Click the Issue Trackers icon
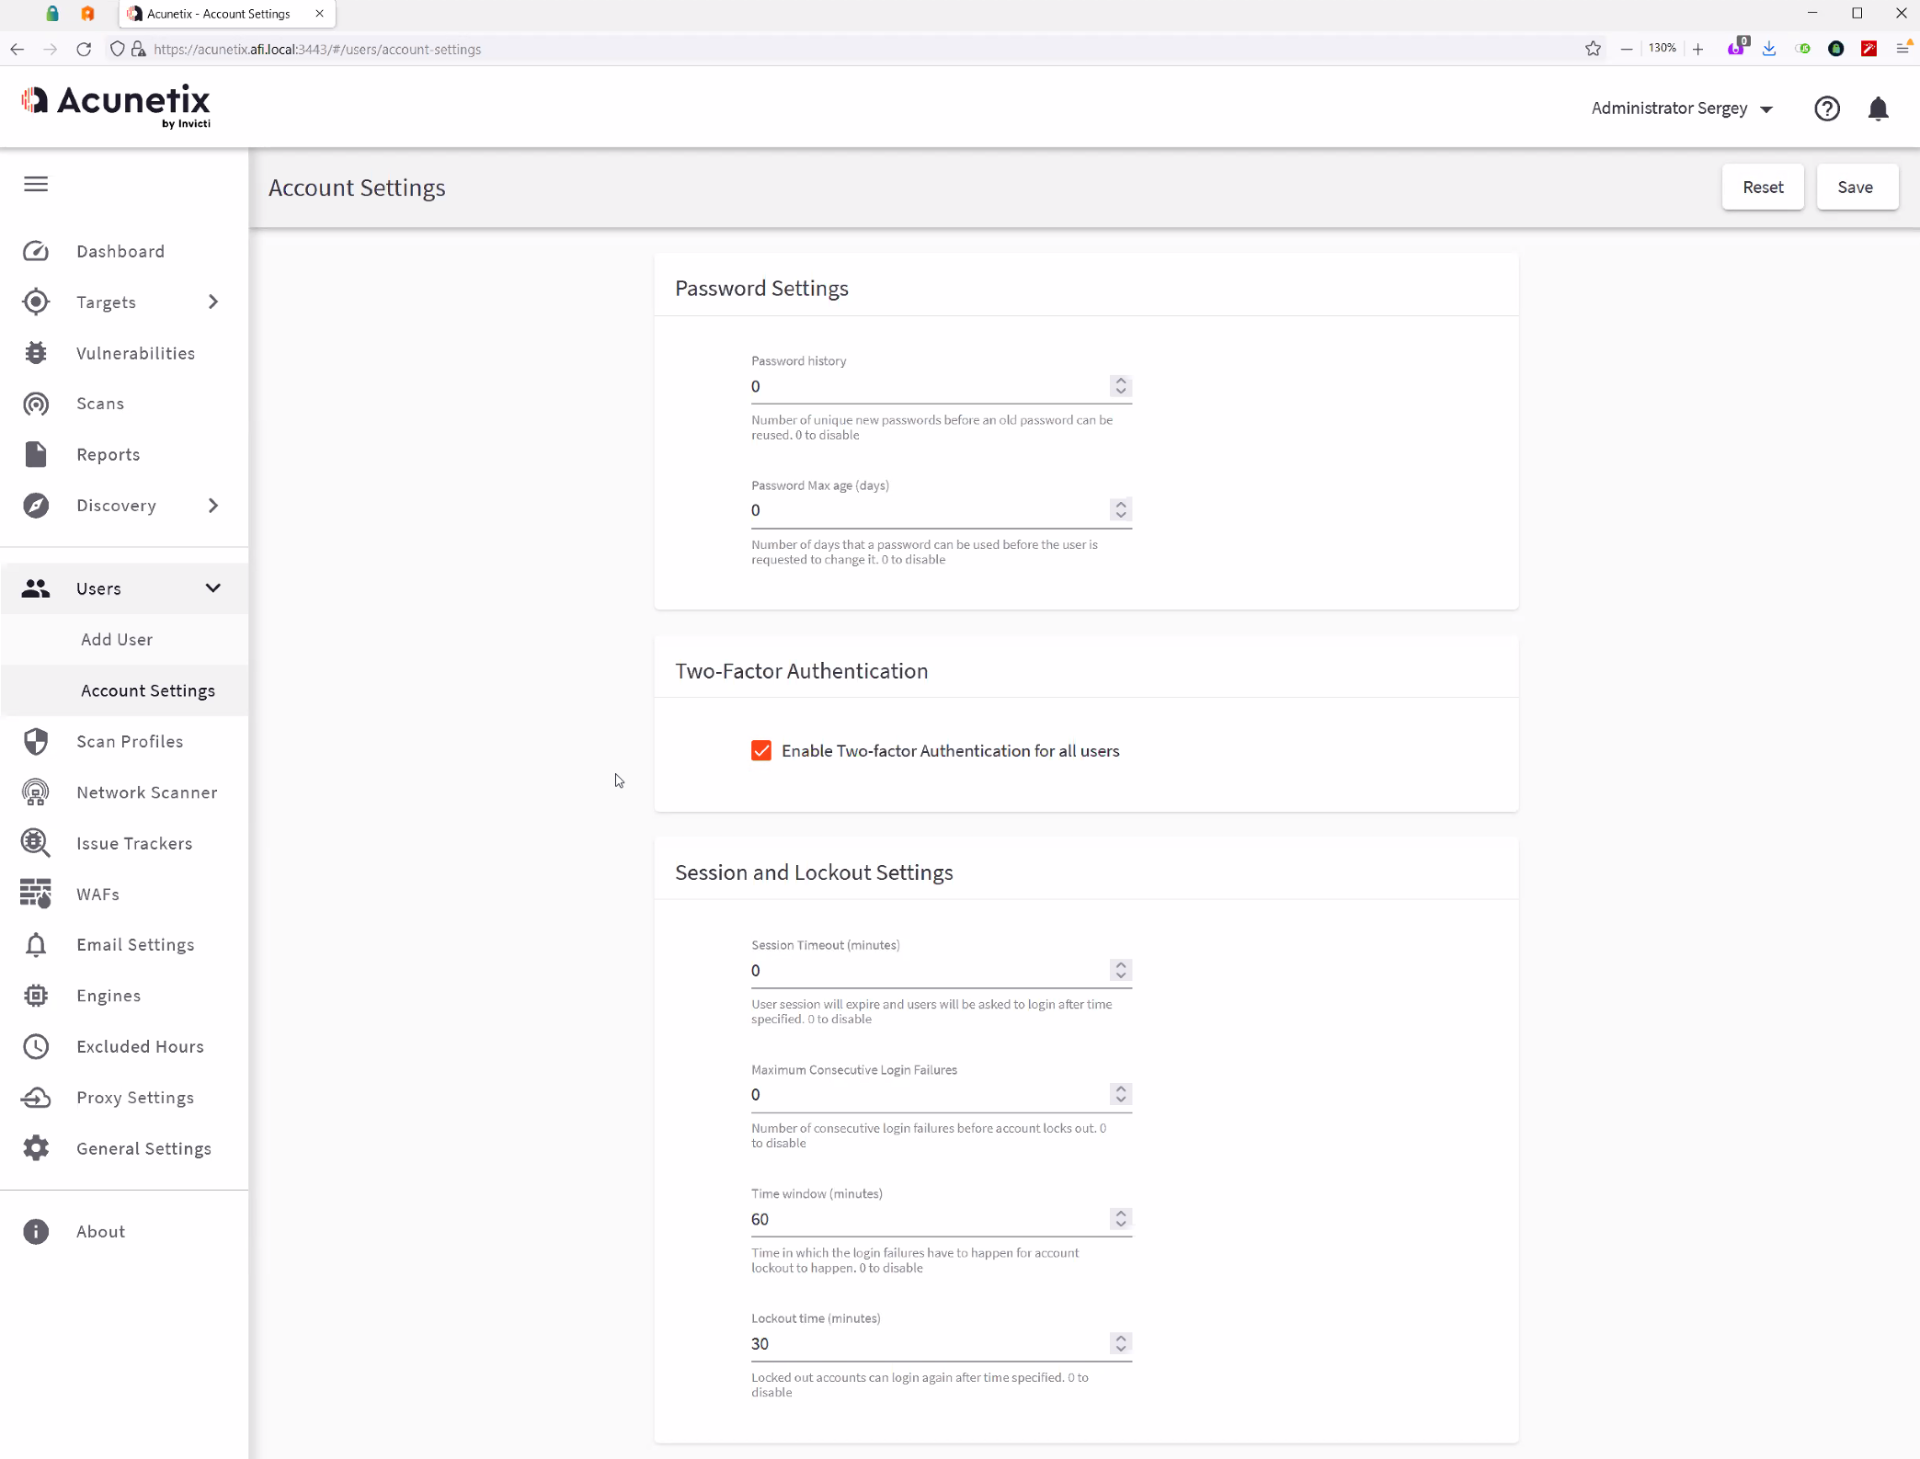 (36, 843)
